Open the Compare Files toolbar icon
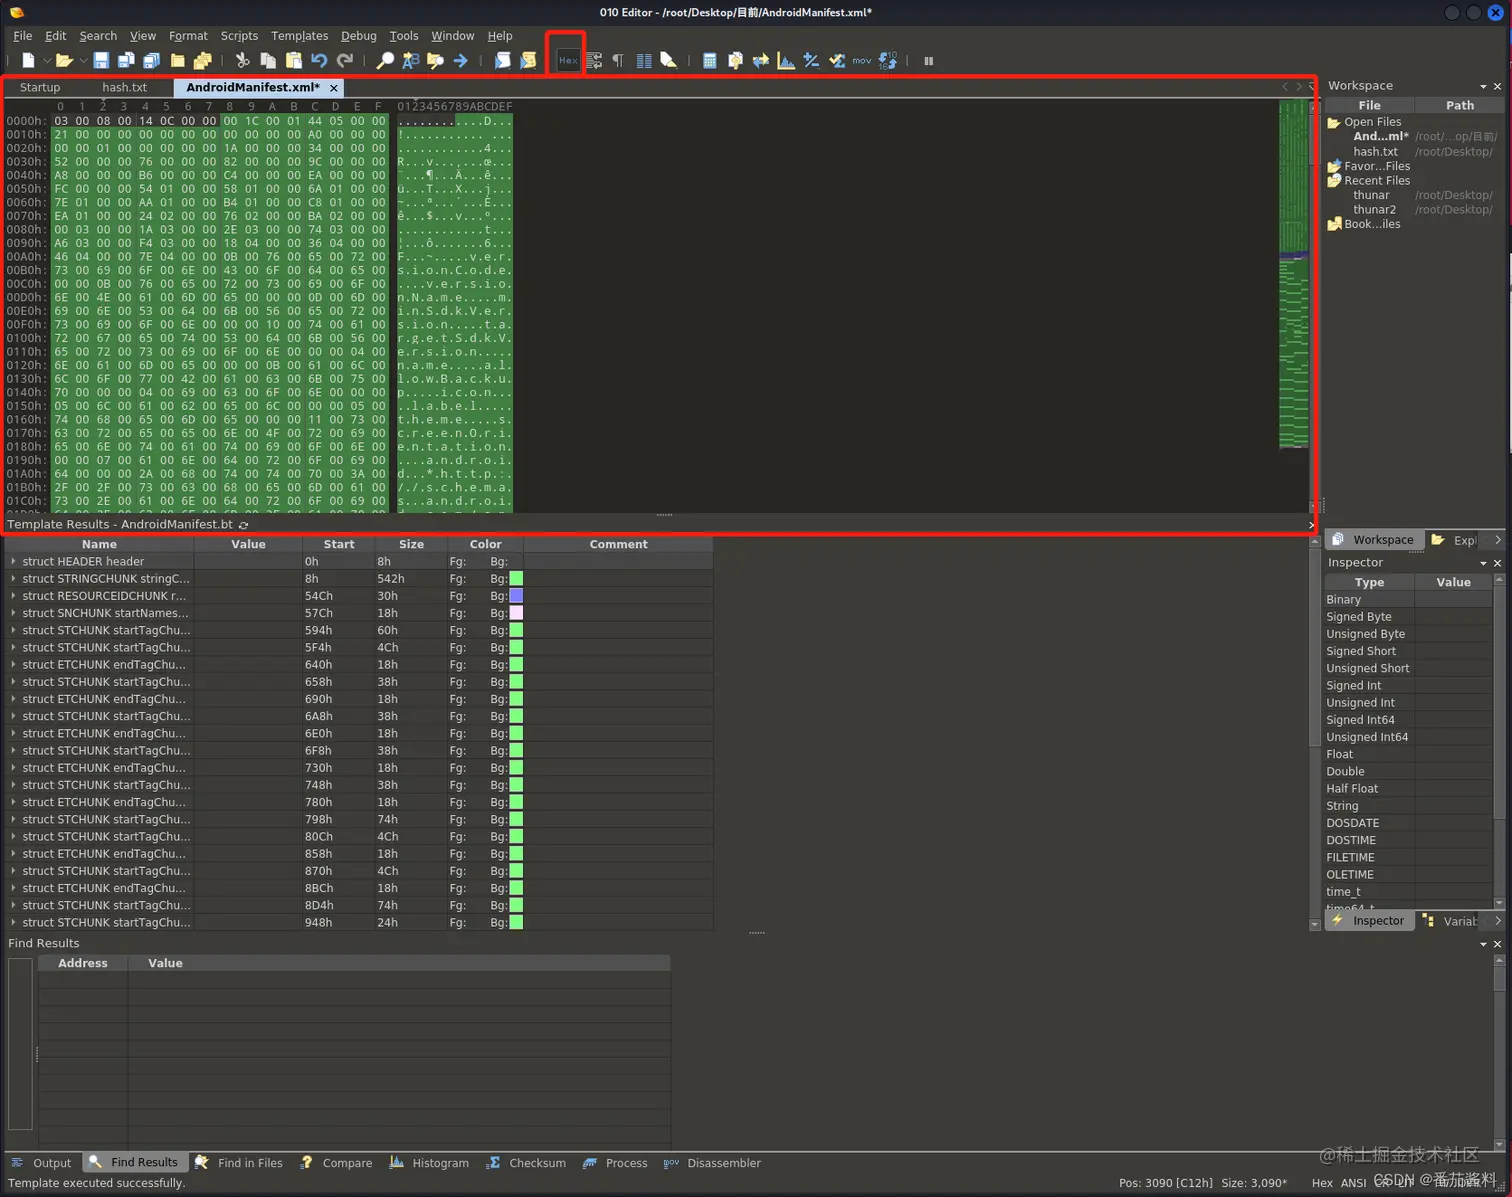This screenshot has height=1197, width=1512. pos(735,61)
